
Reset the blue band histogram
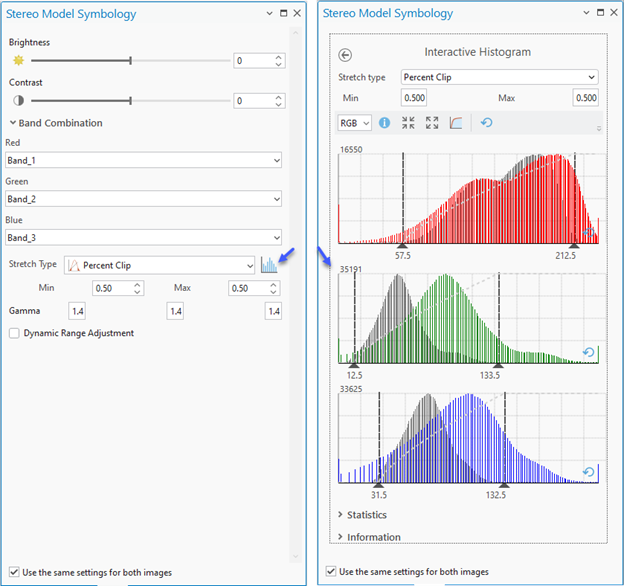(588, 472)
